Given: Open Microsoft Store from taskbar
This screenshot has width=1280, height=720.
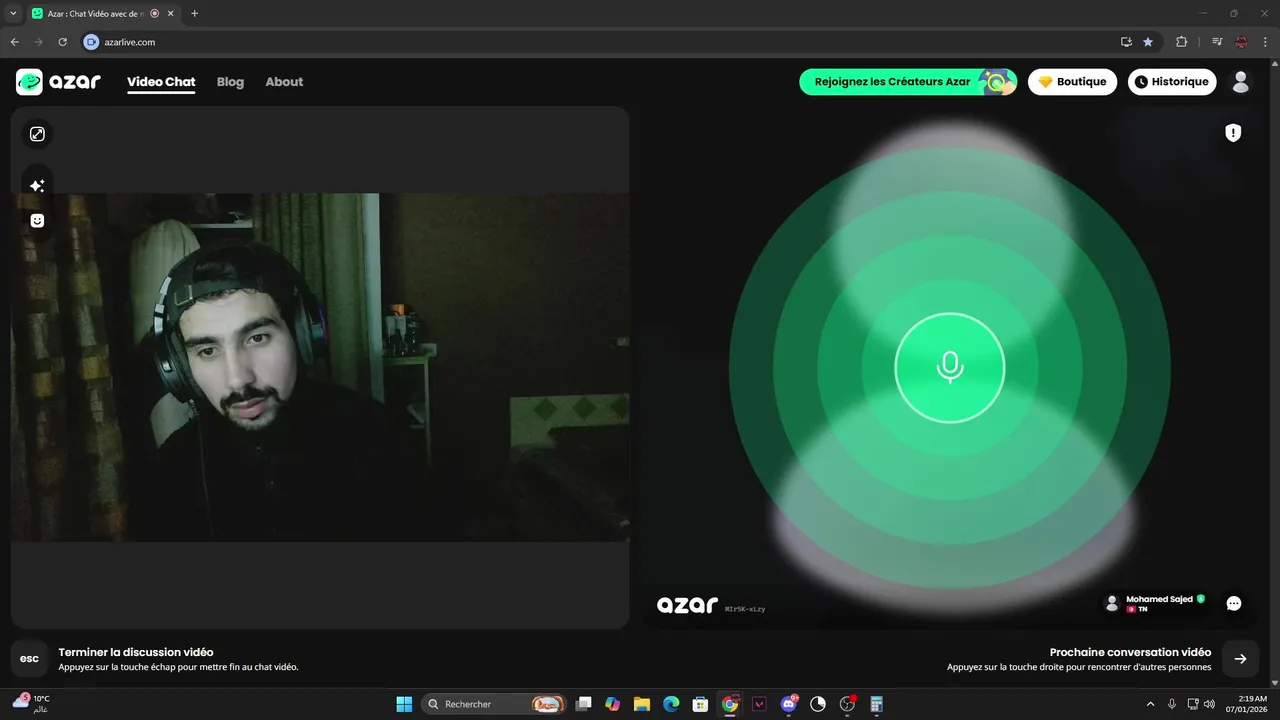Looking at the screenshot, I should (701, 704).
